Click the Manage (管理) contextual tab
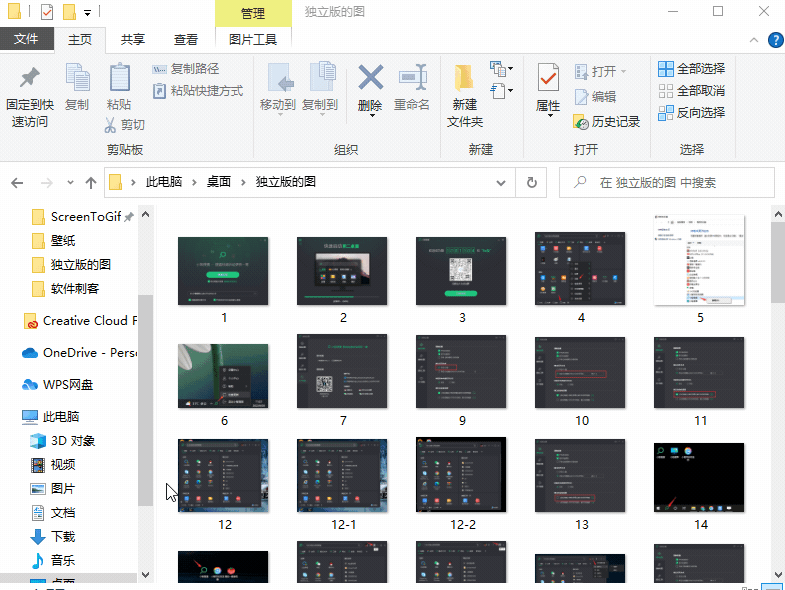Screen dimensions: 785x590 (x=253, y=14)
